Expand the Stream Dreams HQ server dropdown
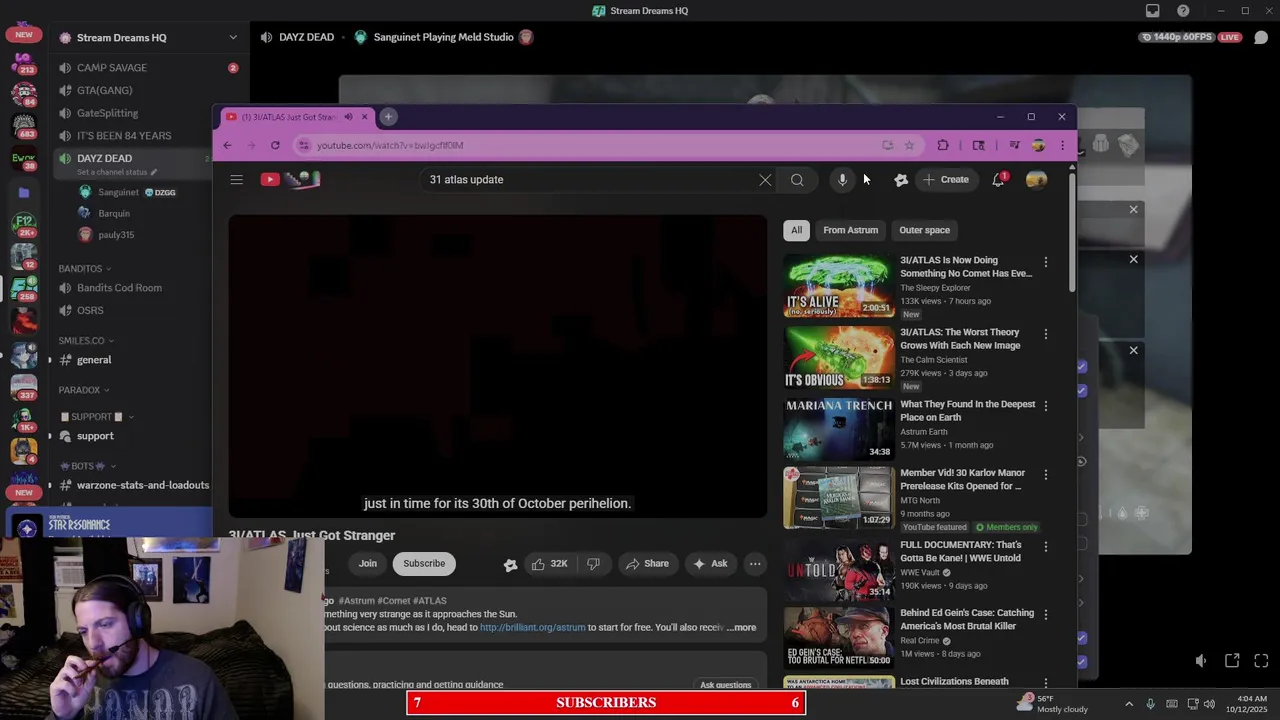1280x720 pixels. (233, 38)
